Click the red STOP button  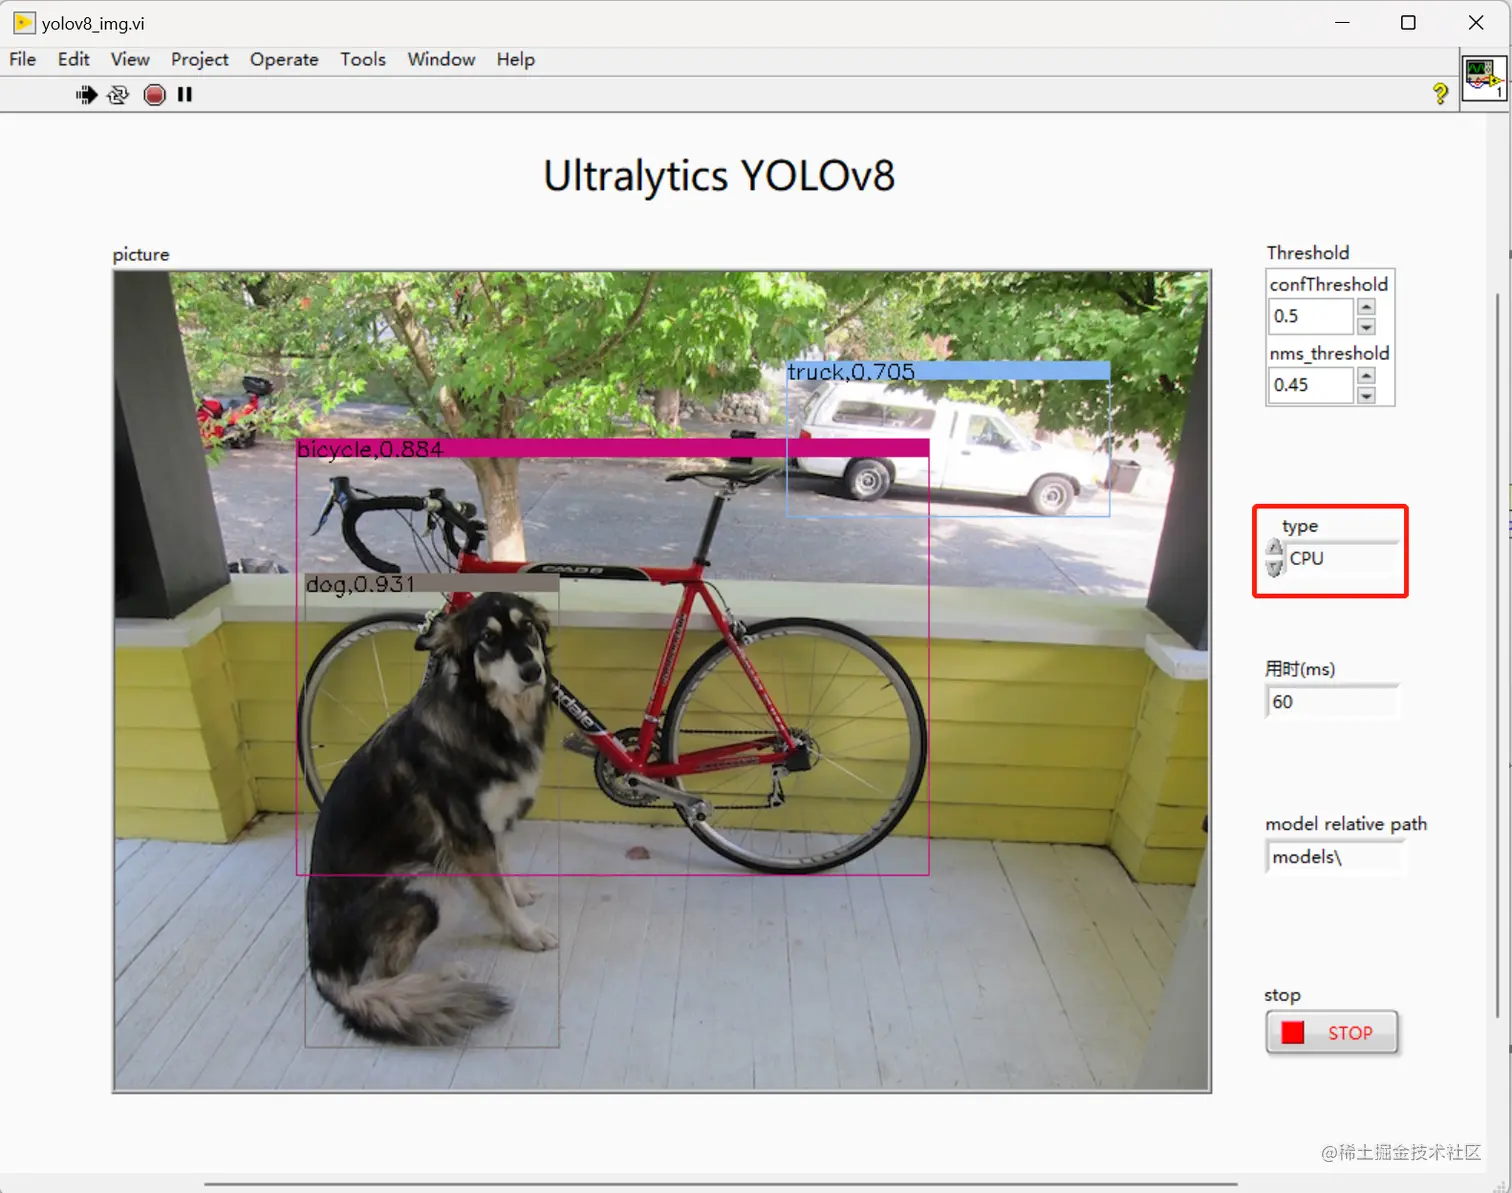[x=1331, y=1033]
